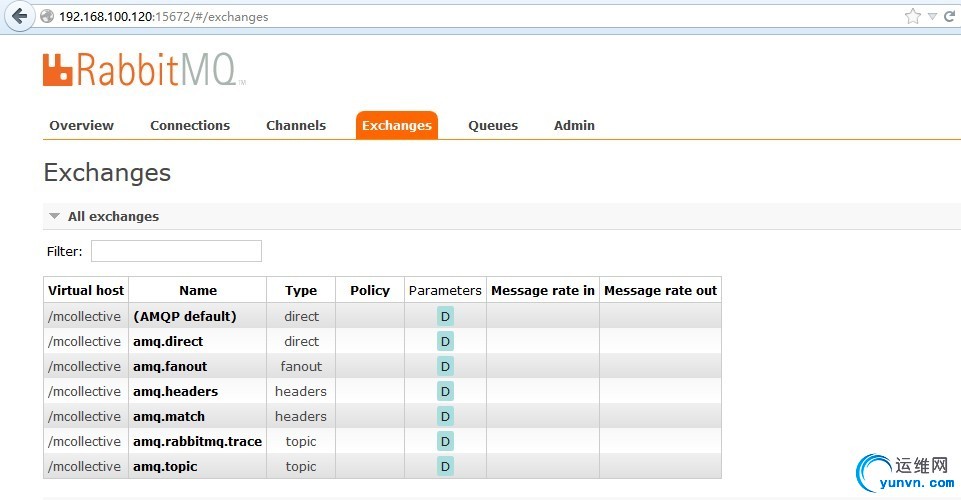Open the amq.headers exchange

tap(175, 392)
